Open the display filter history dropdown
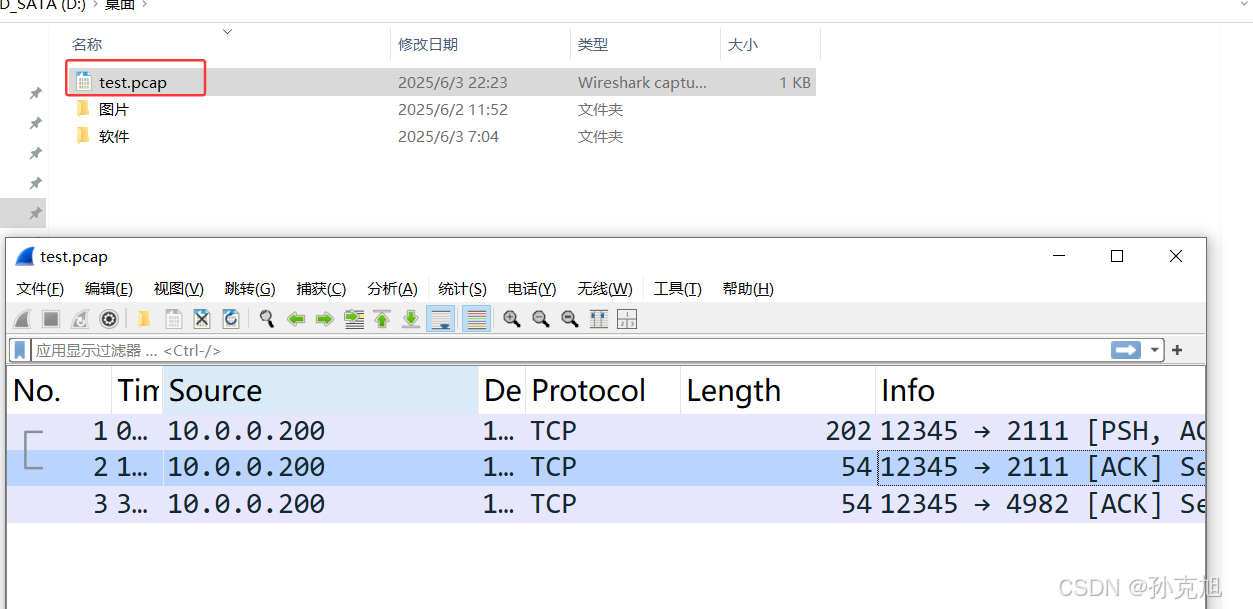The height and width of the screenshot is (609, 1253). [x=1155, y=351]
